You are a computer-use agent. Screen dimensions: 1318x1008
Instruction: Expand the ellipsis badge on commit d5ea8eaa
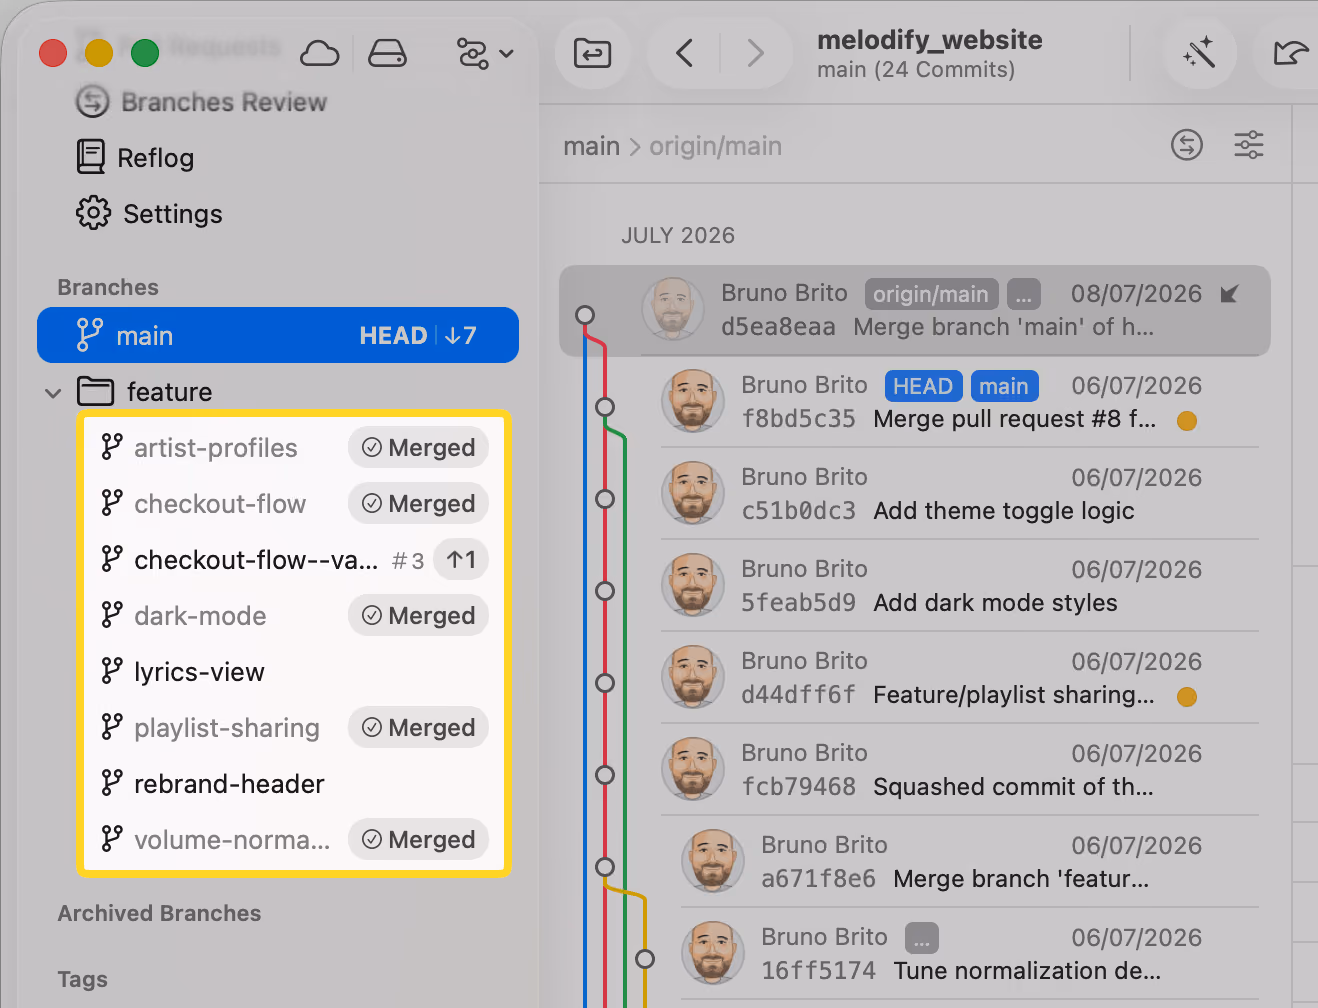click(x=1024, y=294)
